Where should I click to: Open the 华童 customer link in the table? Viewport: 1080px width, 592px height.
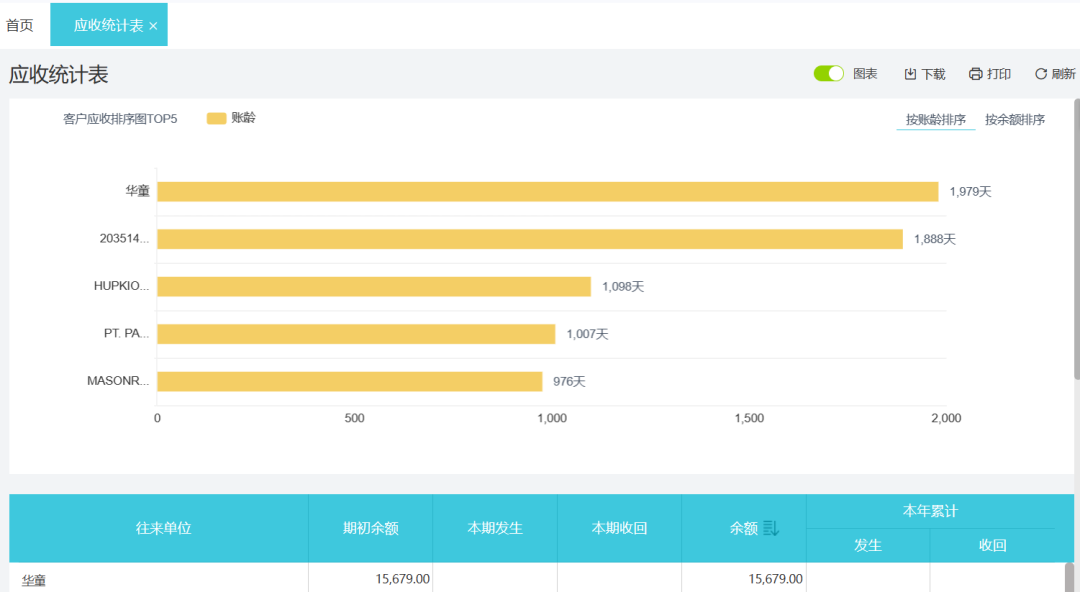(34, 579)
